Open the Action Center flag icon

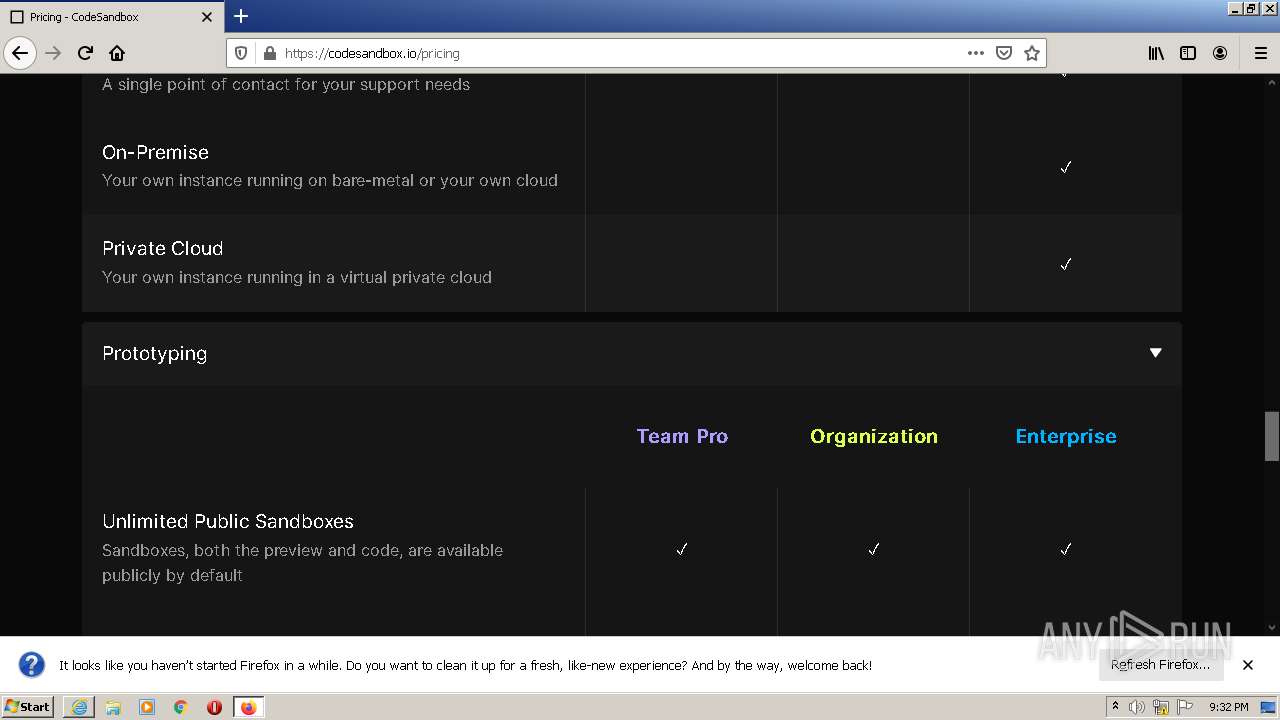tap(1185, 707)
